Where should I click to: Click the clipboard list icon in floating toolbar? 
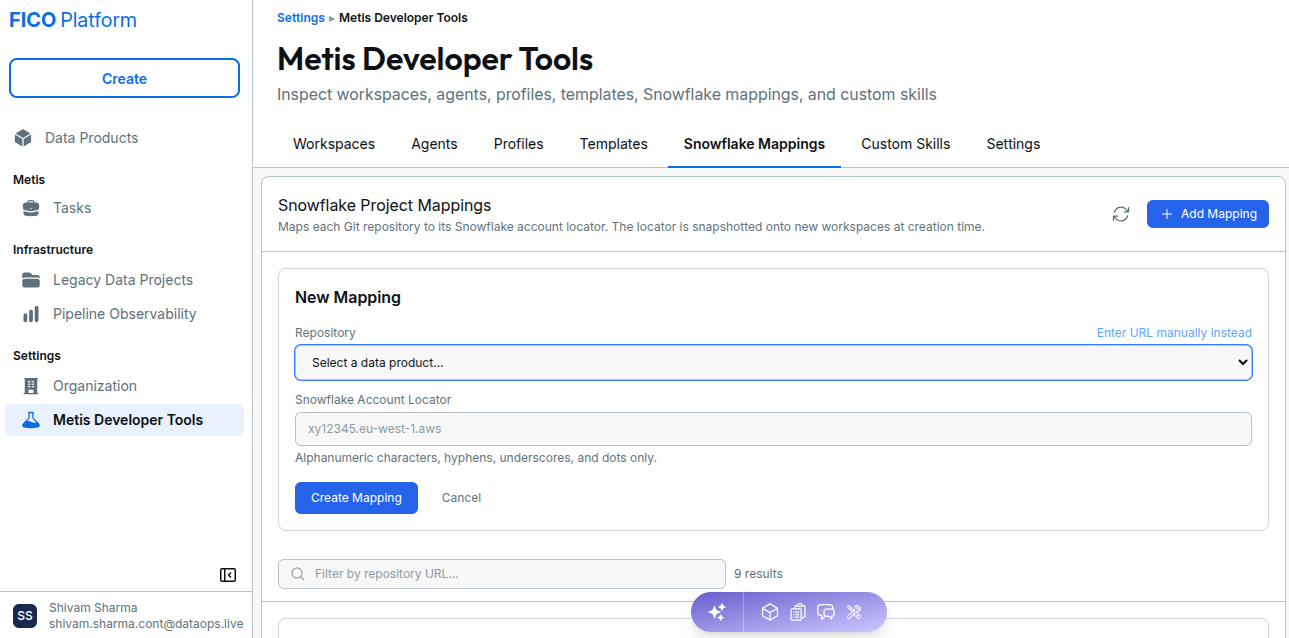click(x=798, y=612)
